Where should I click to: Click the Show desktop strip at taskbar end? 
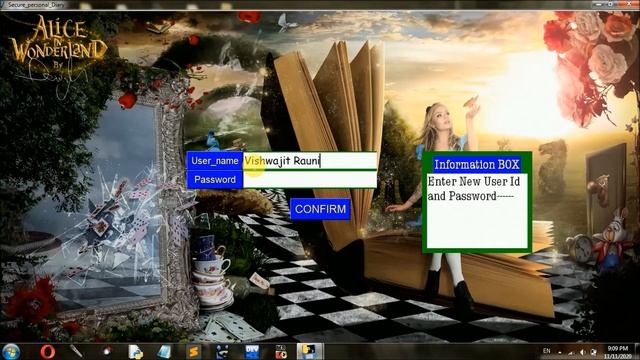pyautogui.click(x=637, y=351)
